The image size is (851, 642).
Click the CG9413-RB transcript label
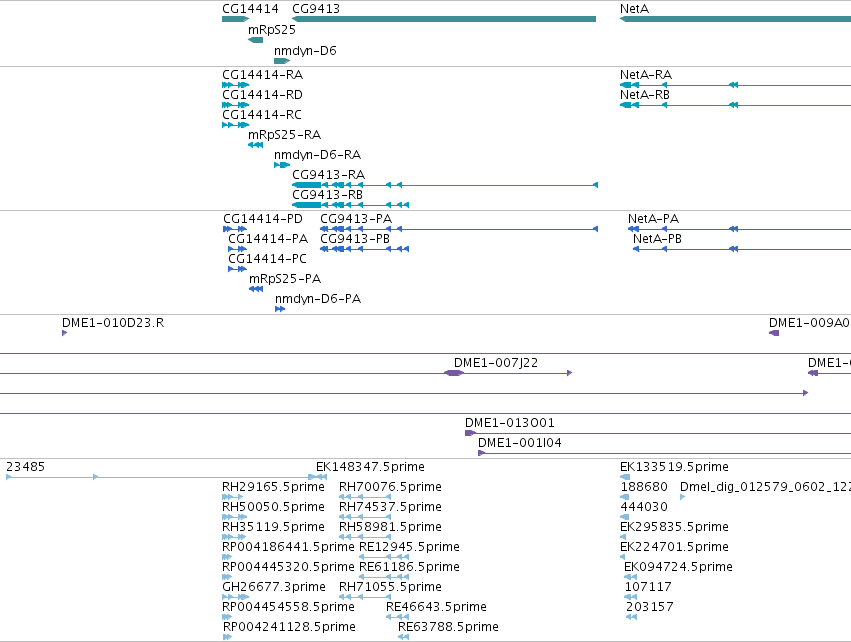327,195
